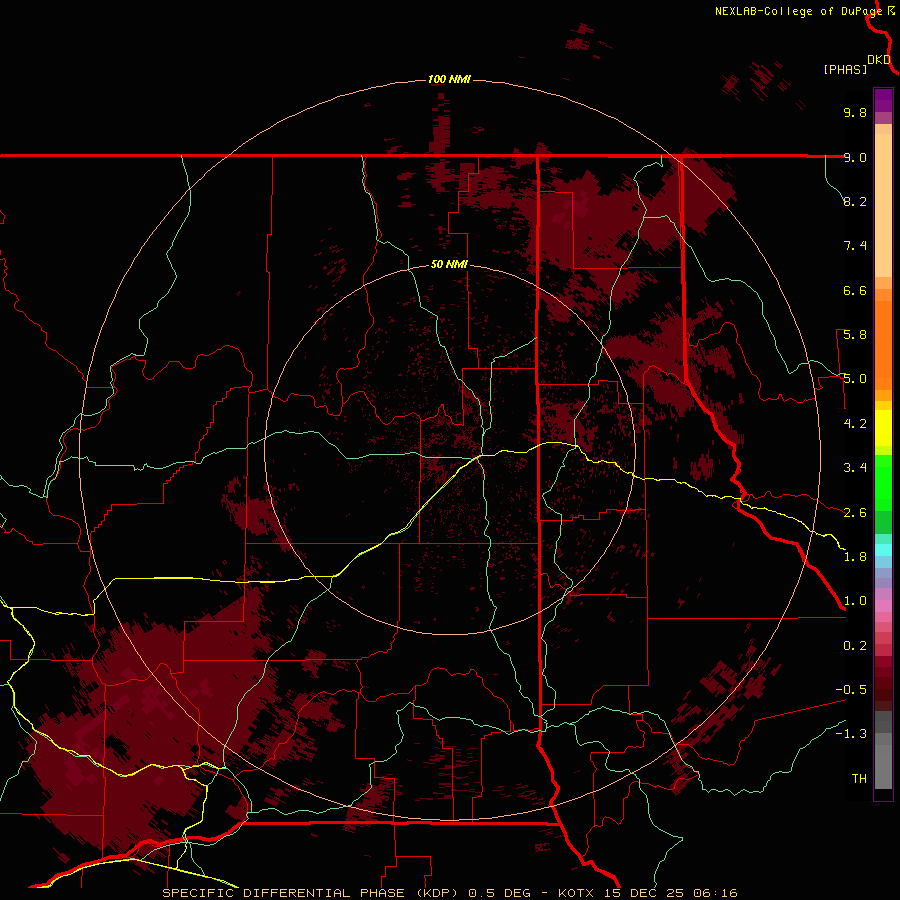Click the 50 NMI range ring label
This screenshot has width=900, height=900.
pos(449,264)
